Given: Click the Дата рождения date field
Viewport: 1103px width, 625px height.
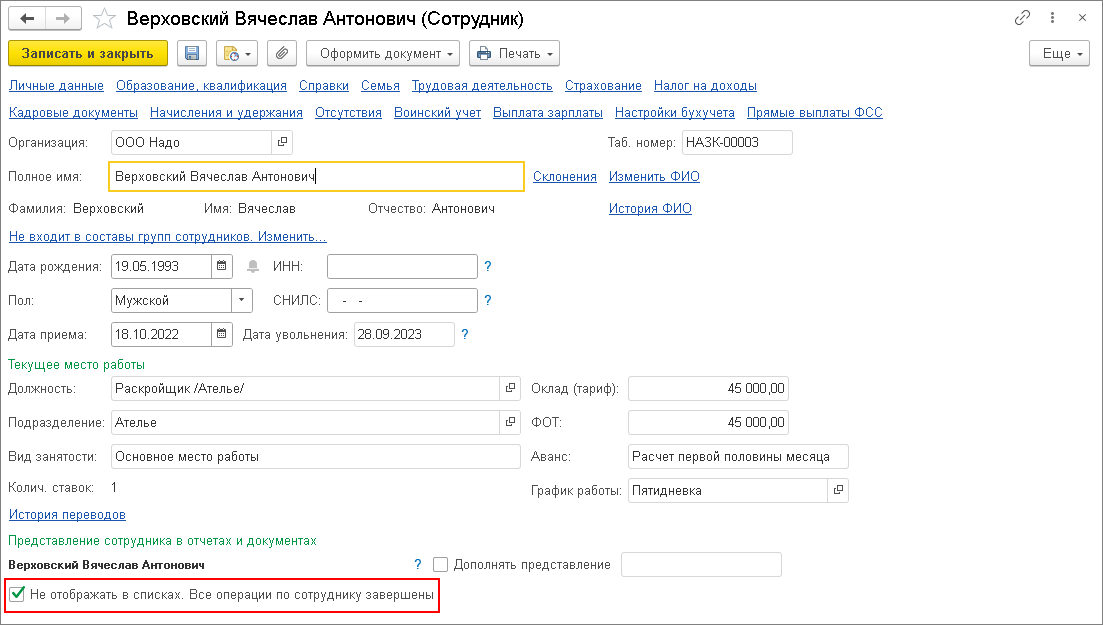Looking at the screenshot, I should pyautogui.click(x=161, y=266).
